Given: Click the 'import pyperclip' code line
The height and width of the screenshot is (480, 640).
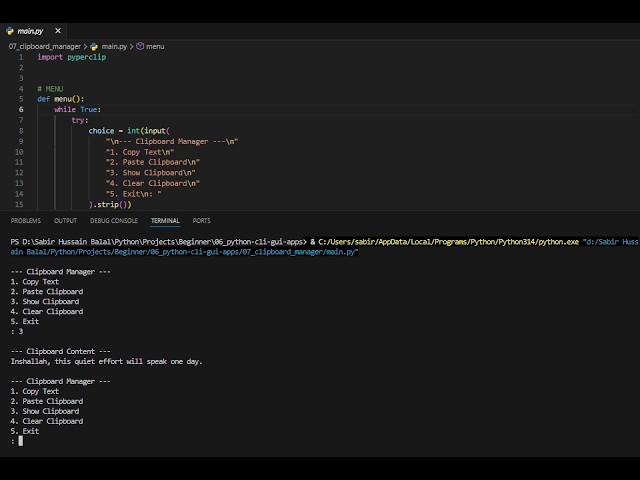Looking at the screenshot, I should [x=72, y=57].
